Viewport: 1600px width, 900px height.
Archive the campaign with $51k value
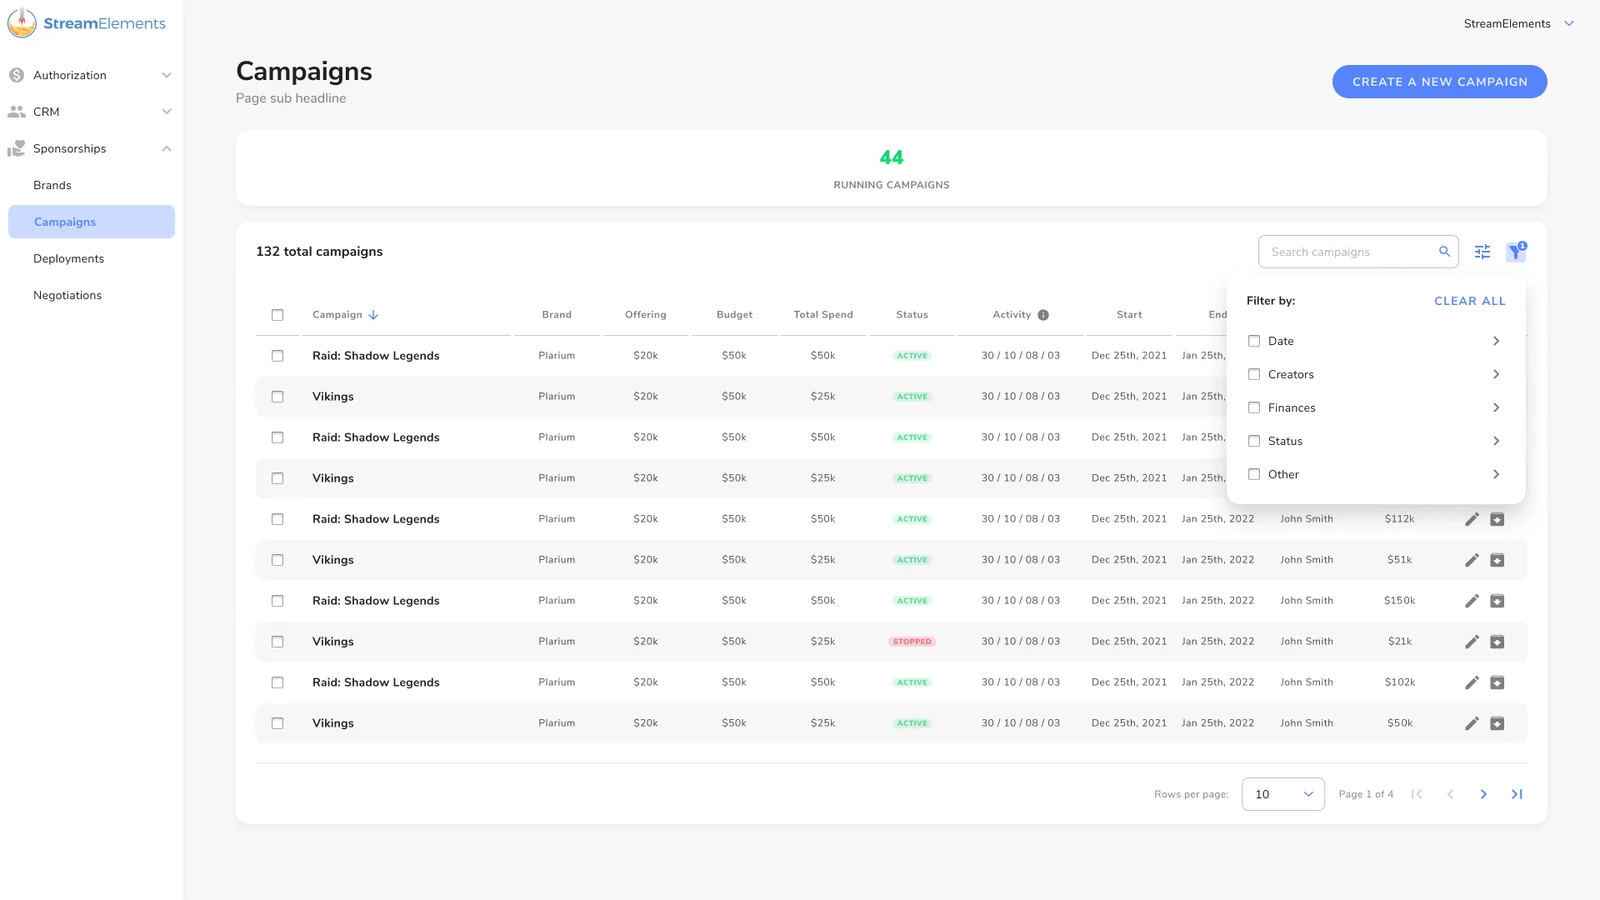click(x=1497, y=560)
